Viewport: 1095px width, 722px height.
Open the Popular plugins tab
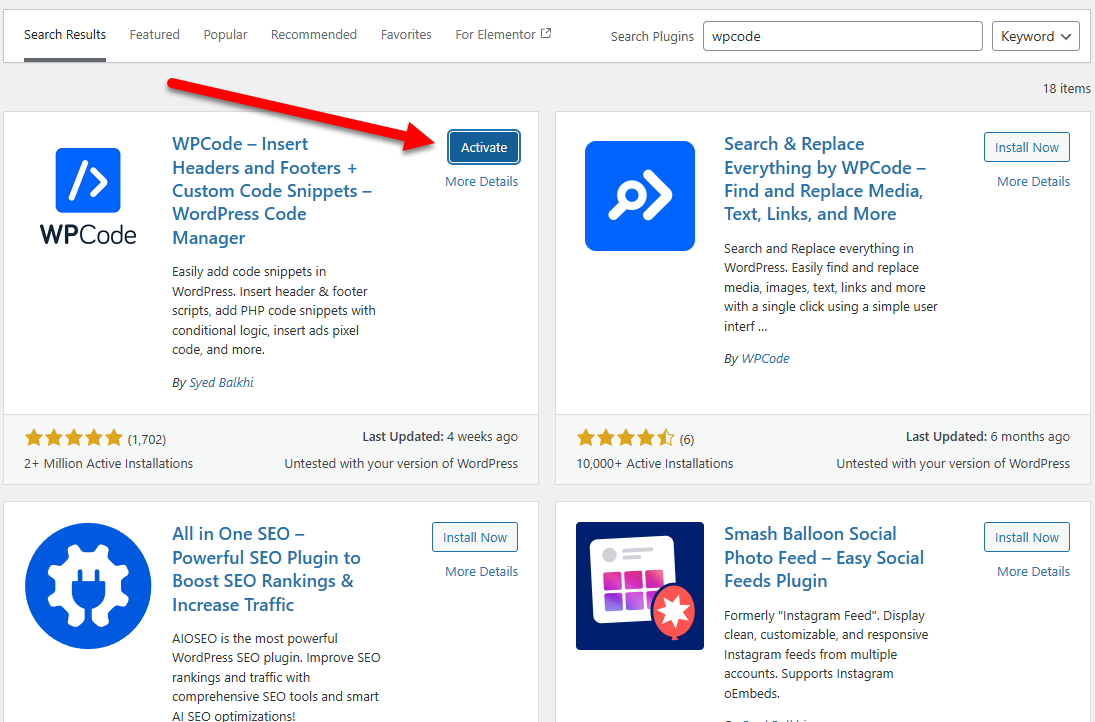pyautogui.click(x=226, y=34)
